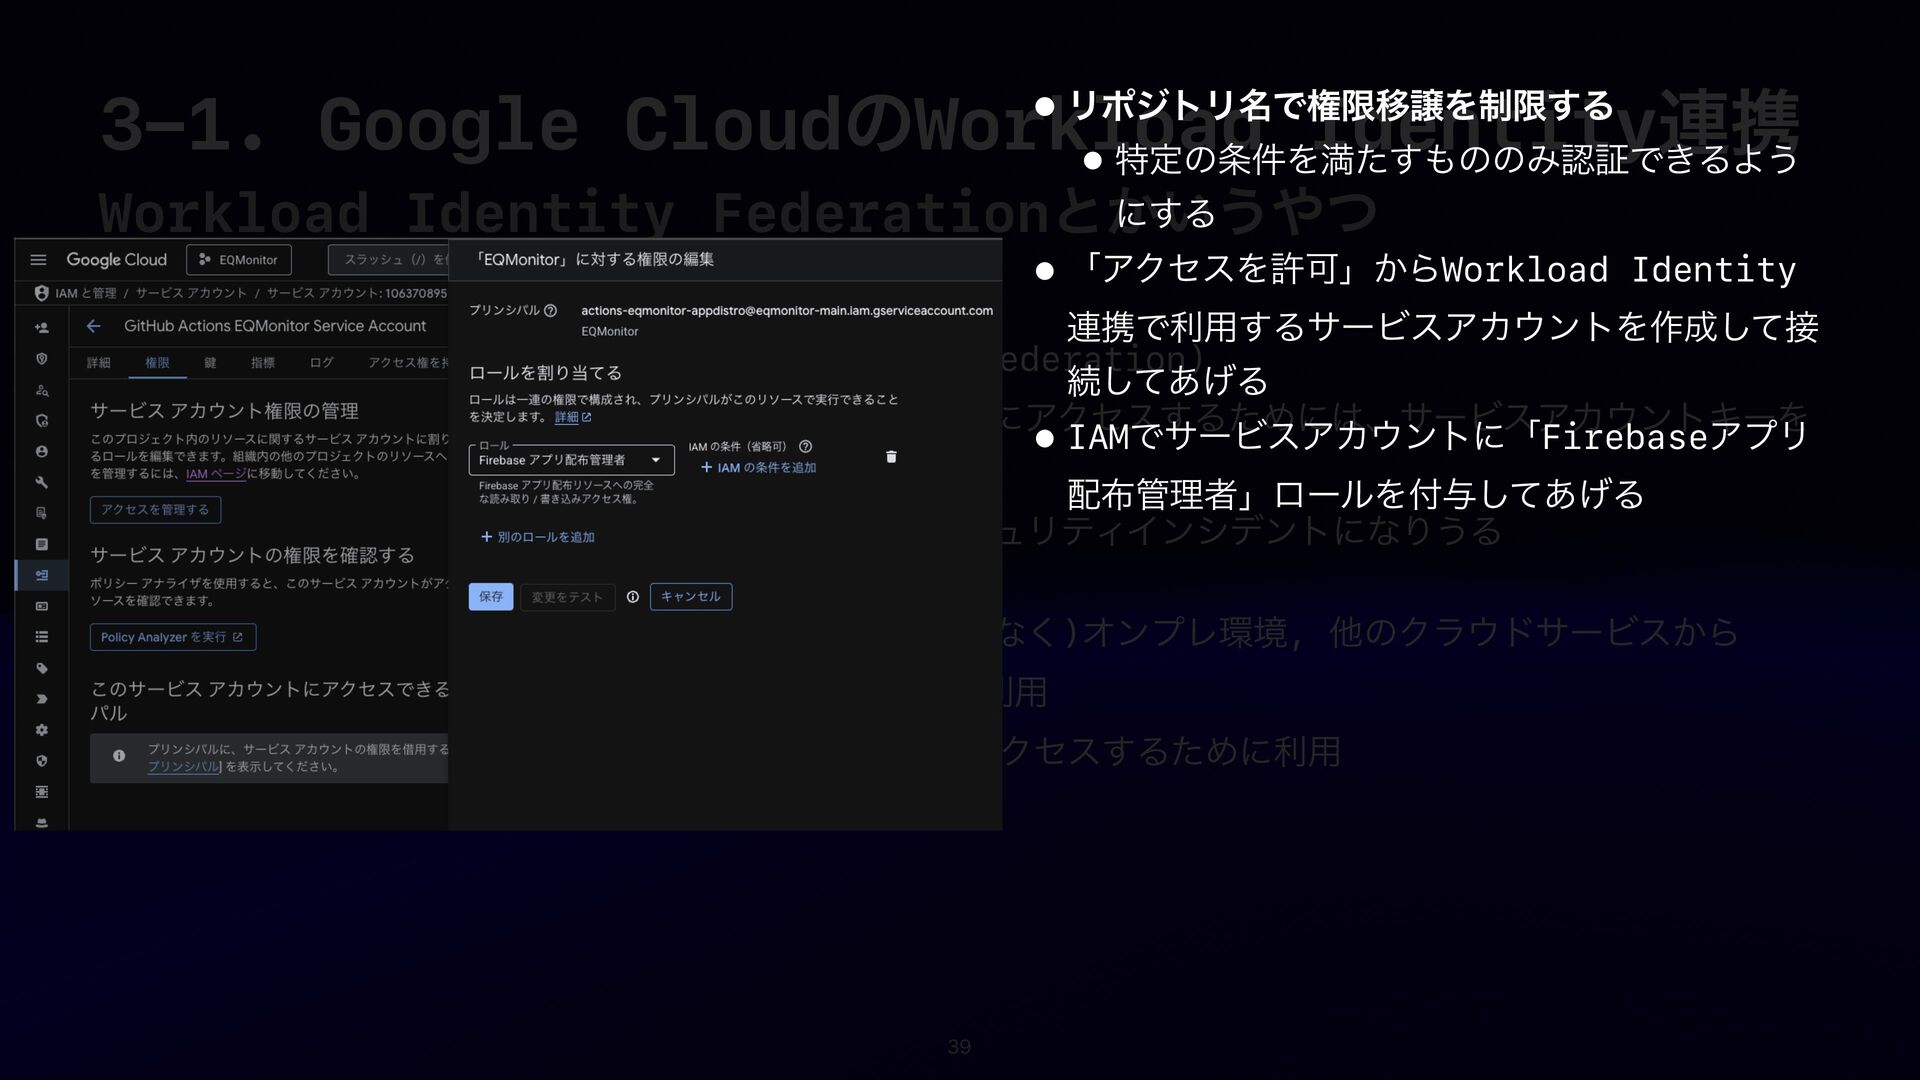Click the help icon beside IAM の条件
This screenshot has width=1920, height=1080.
click(x=805, y=447)
